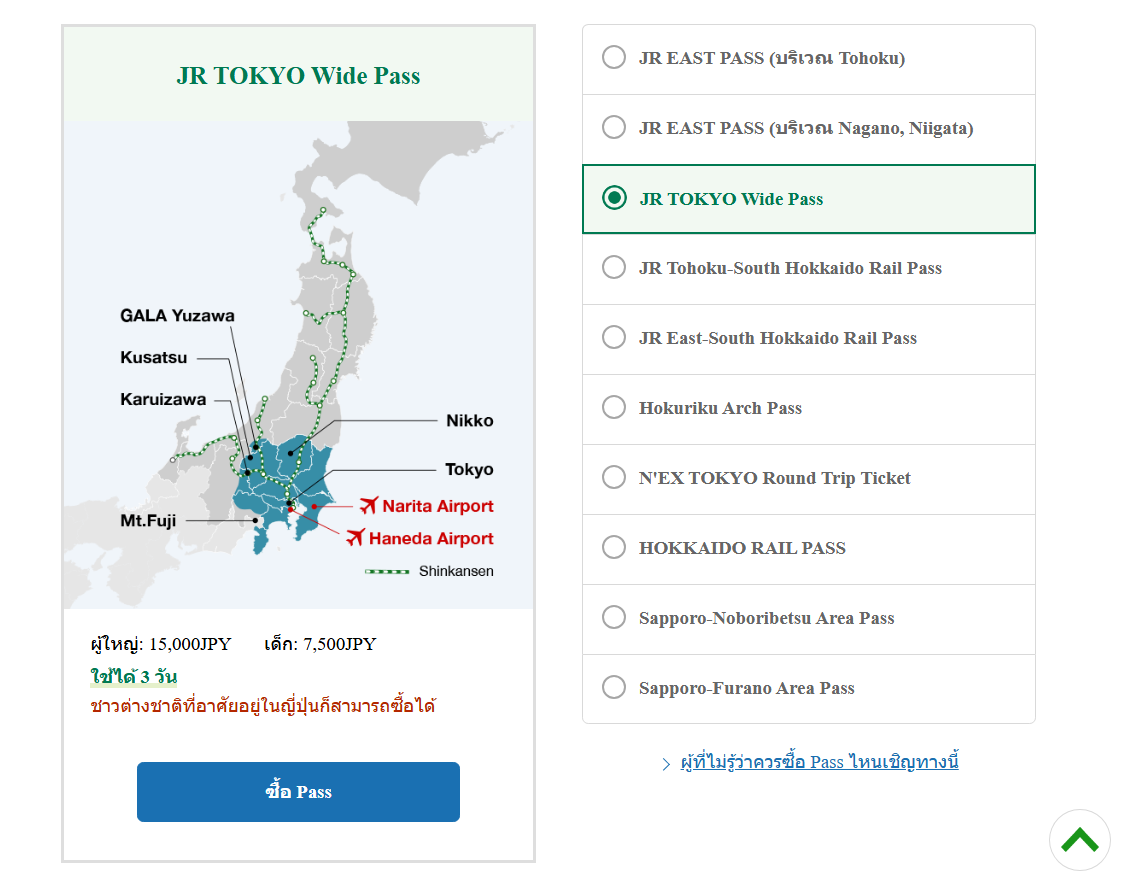Choose JR Tohoku-South Hokkaido Rail Pass
This screenshot has height=882, width=1147.
coord(614,268)
